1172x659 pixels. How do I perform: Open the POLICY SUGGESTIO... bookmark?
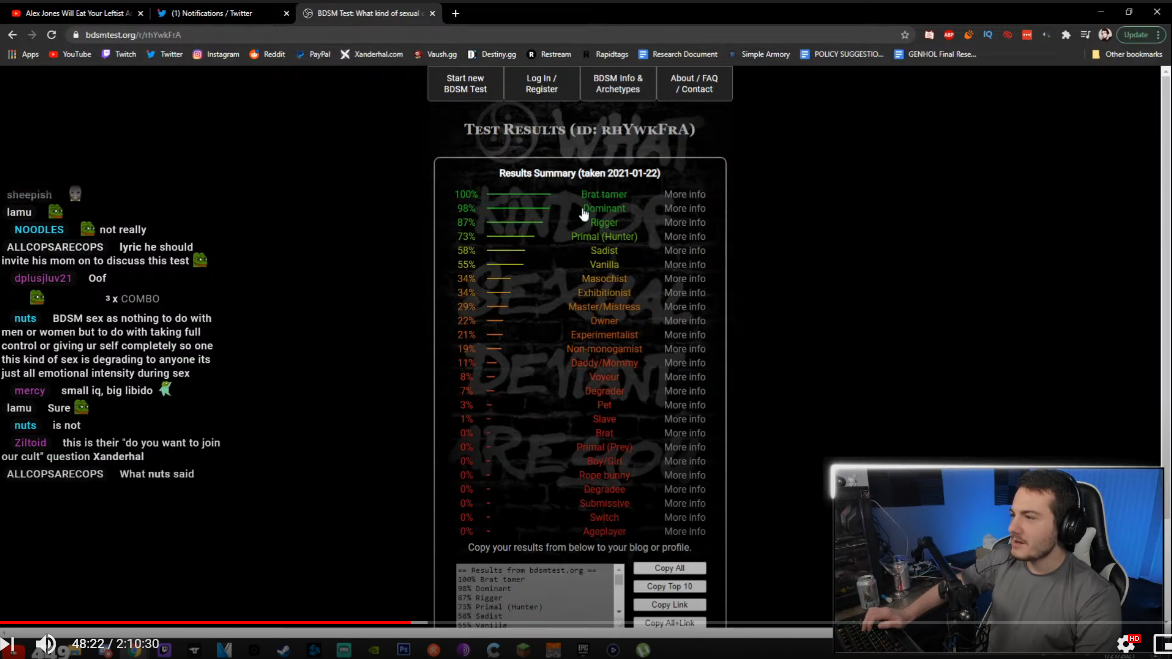(x=842, y=54)
